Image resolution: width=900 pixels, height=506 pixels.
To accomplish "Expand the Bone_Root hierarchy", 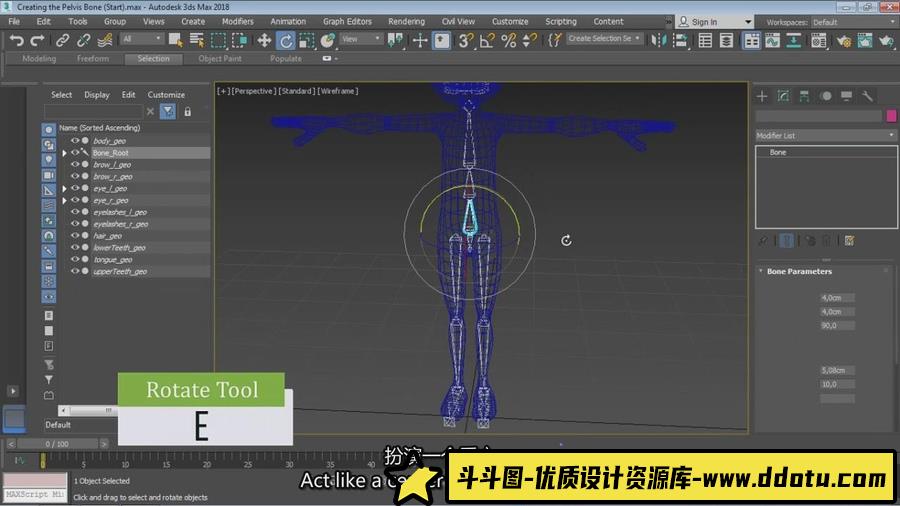I will coord(64,153).
